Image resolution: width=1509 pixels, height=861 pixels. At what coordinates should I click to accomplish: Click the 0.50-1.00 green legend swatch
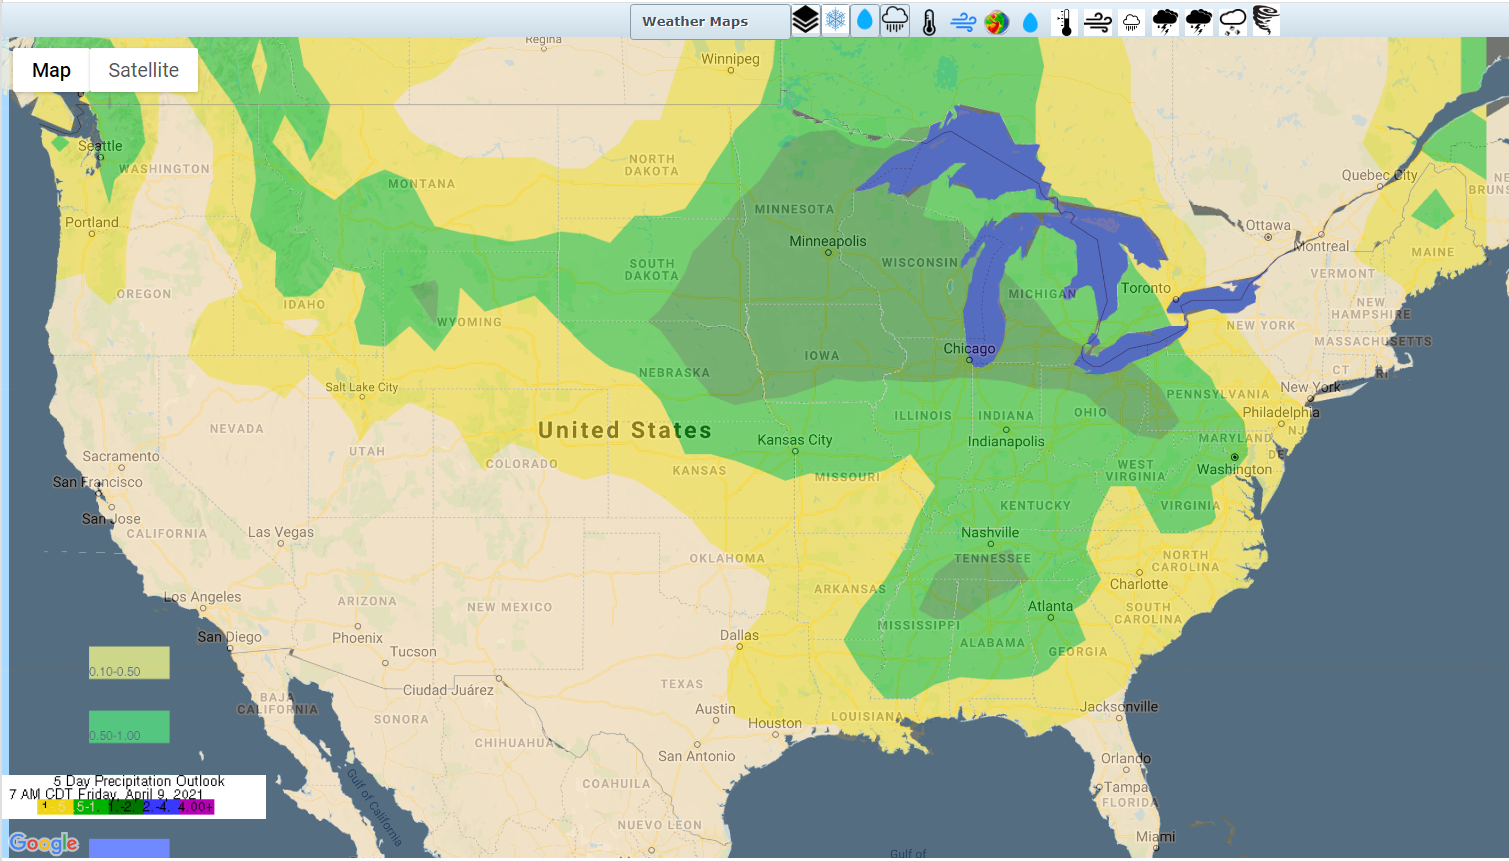point(129,727)
